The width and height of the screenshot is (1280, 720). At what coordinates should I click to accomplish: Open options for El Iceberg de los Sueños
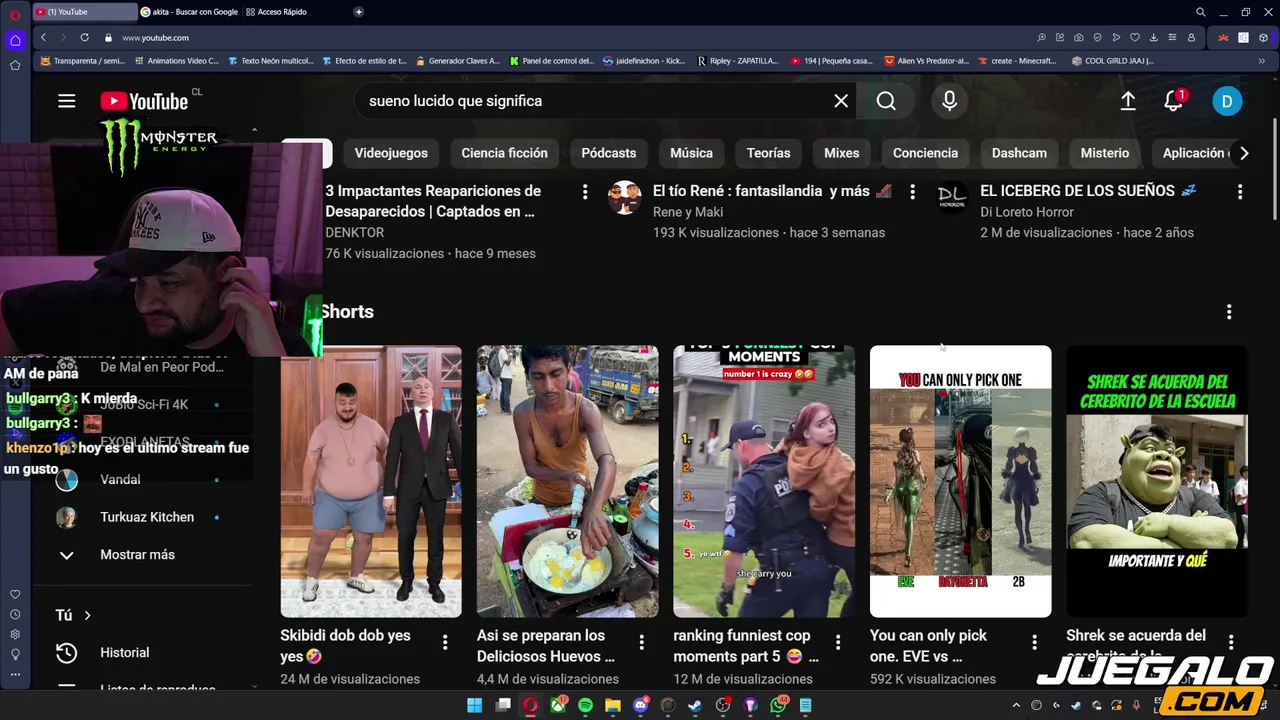pyautogui.click(x=1240, y=191)
